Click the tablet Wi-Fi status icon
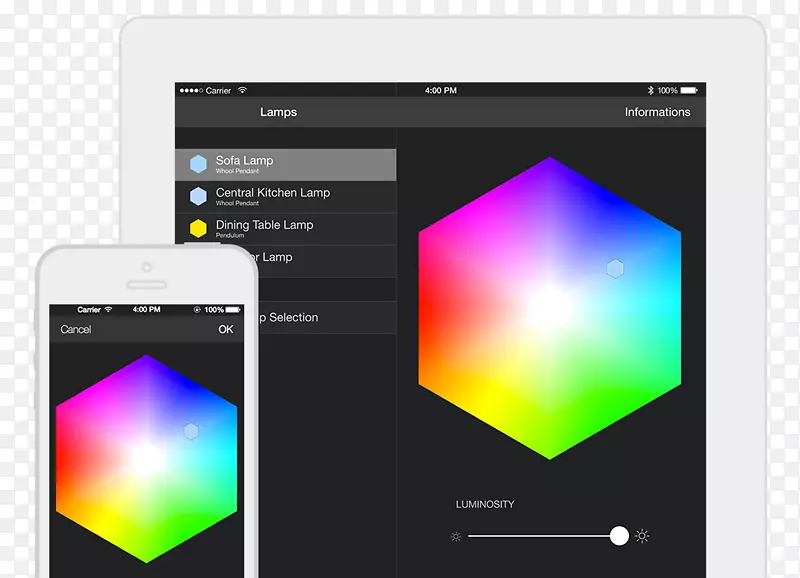800x578 pixels. click(242, 90)
